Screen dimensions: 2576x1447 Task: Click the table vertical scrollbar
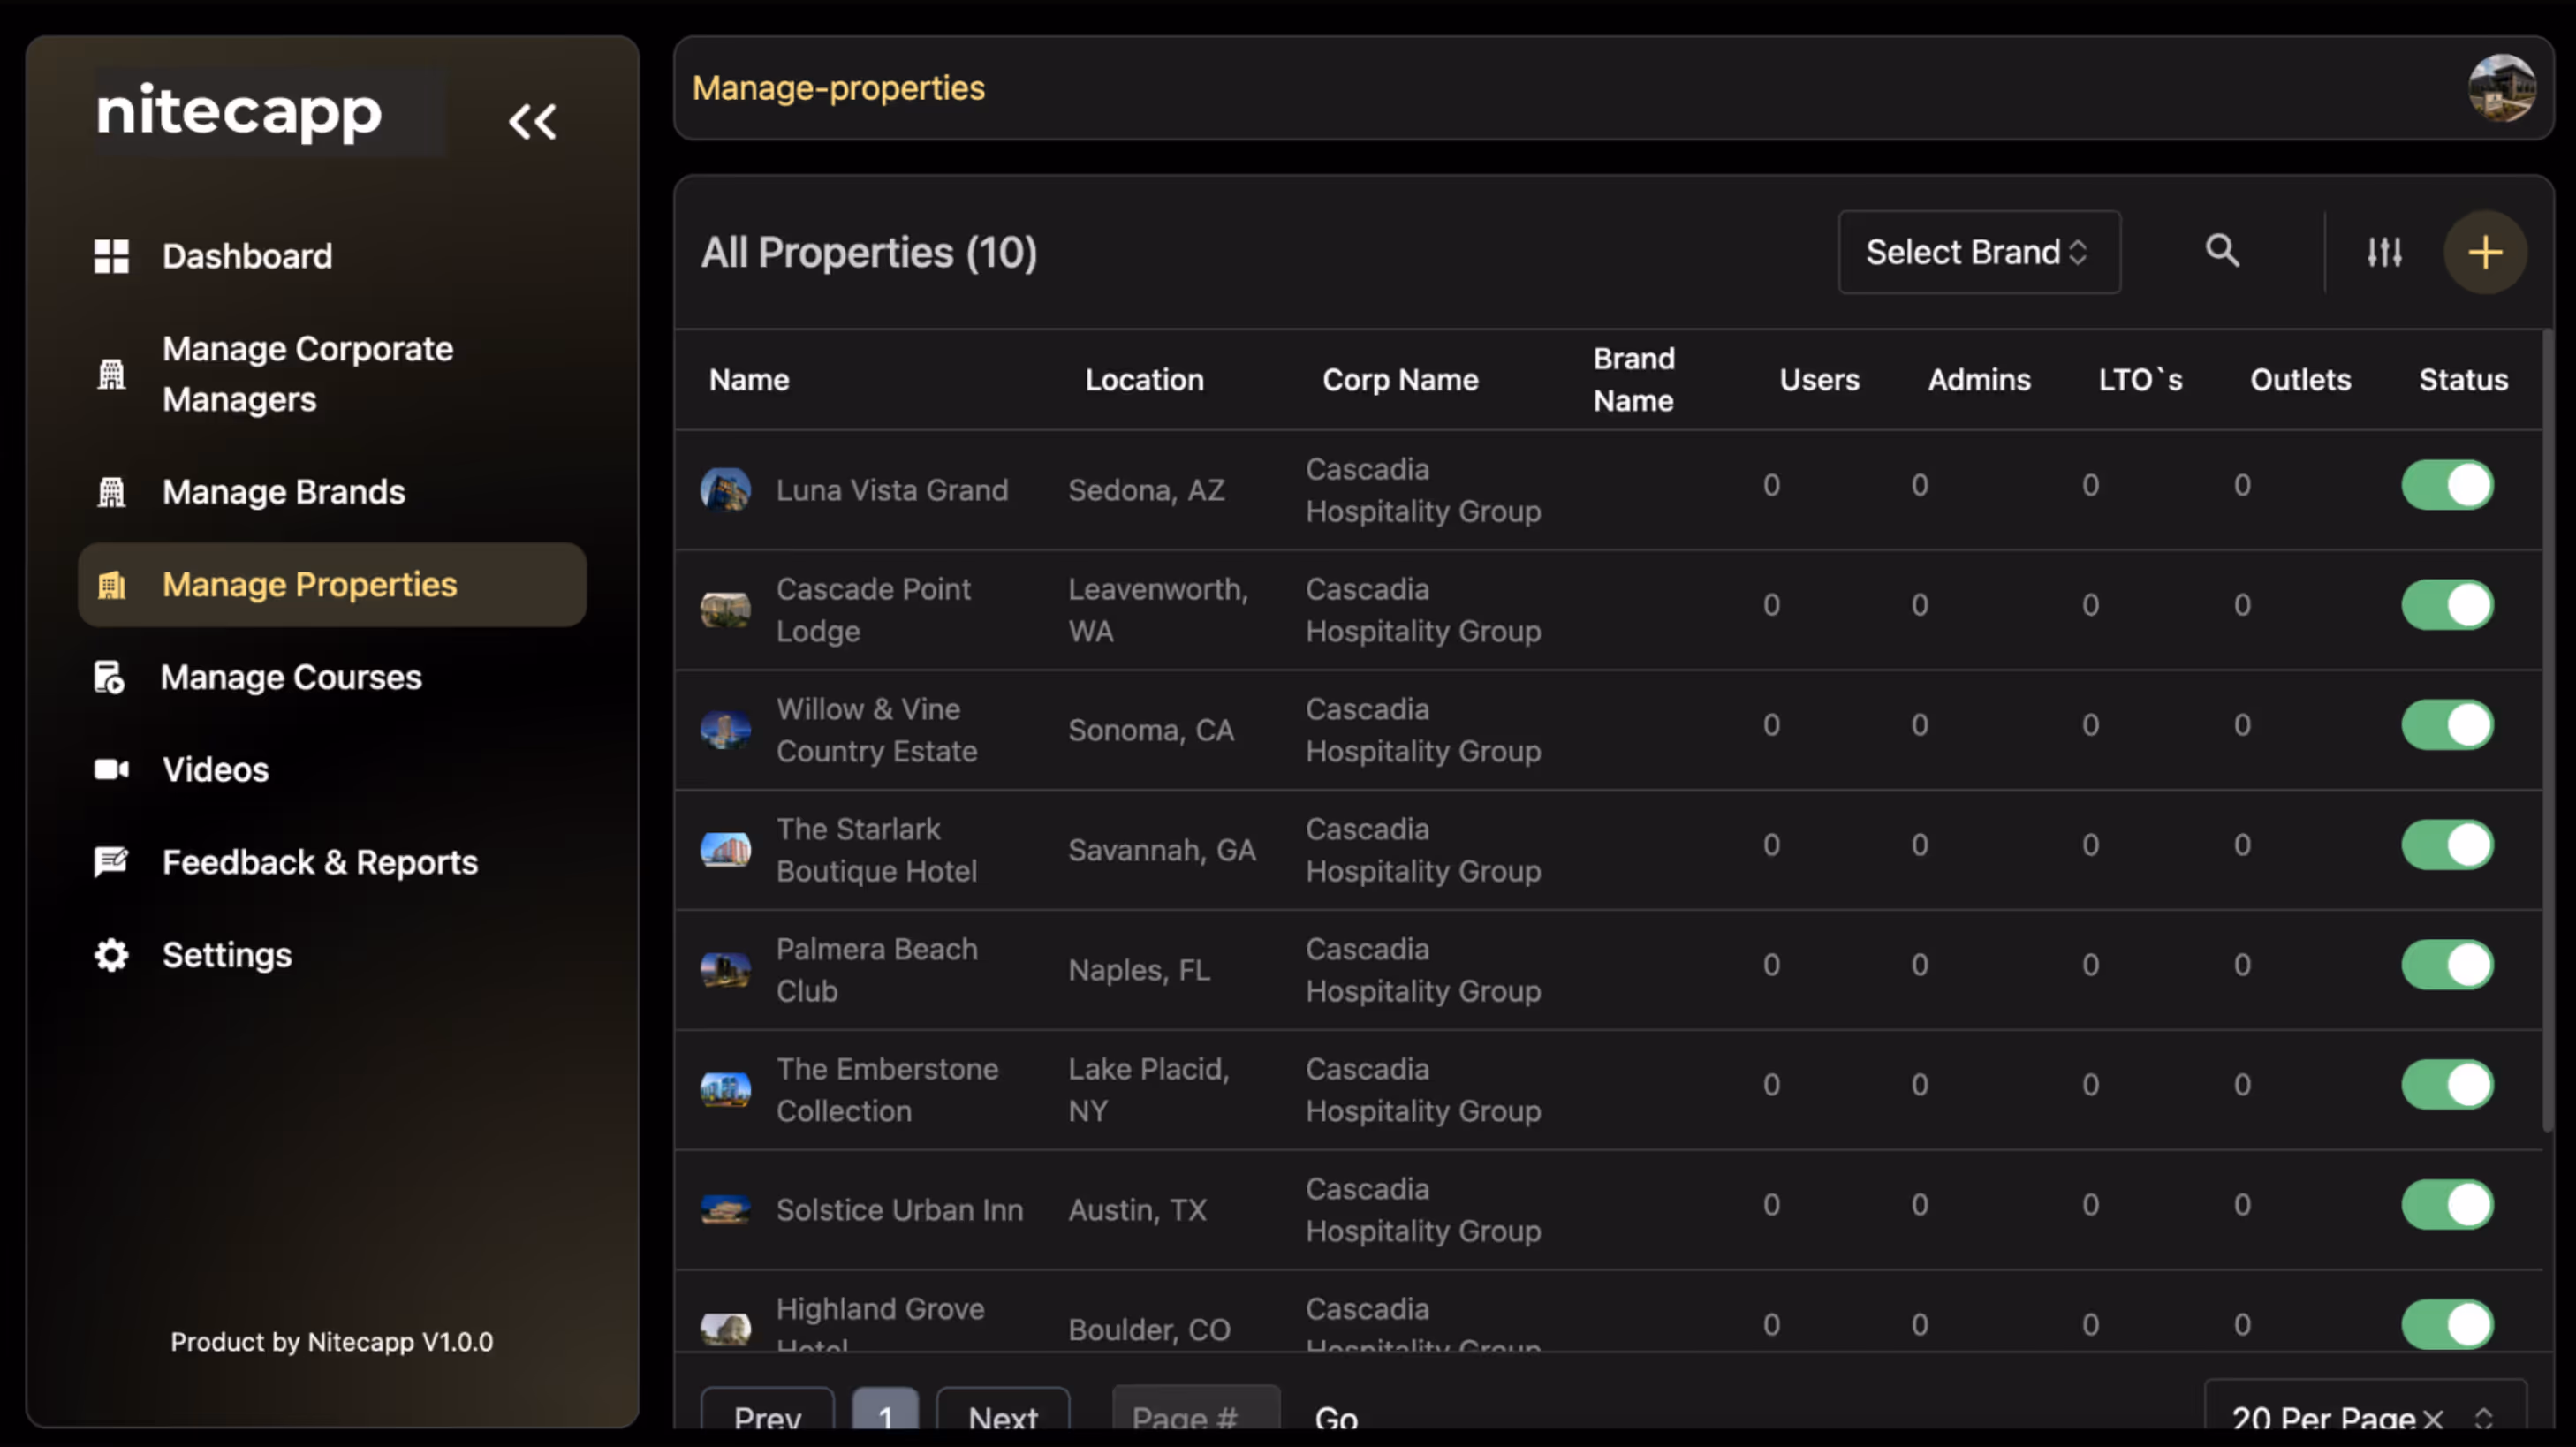(2547, 730)
